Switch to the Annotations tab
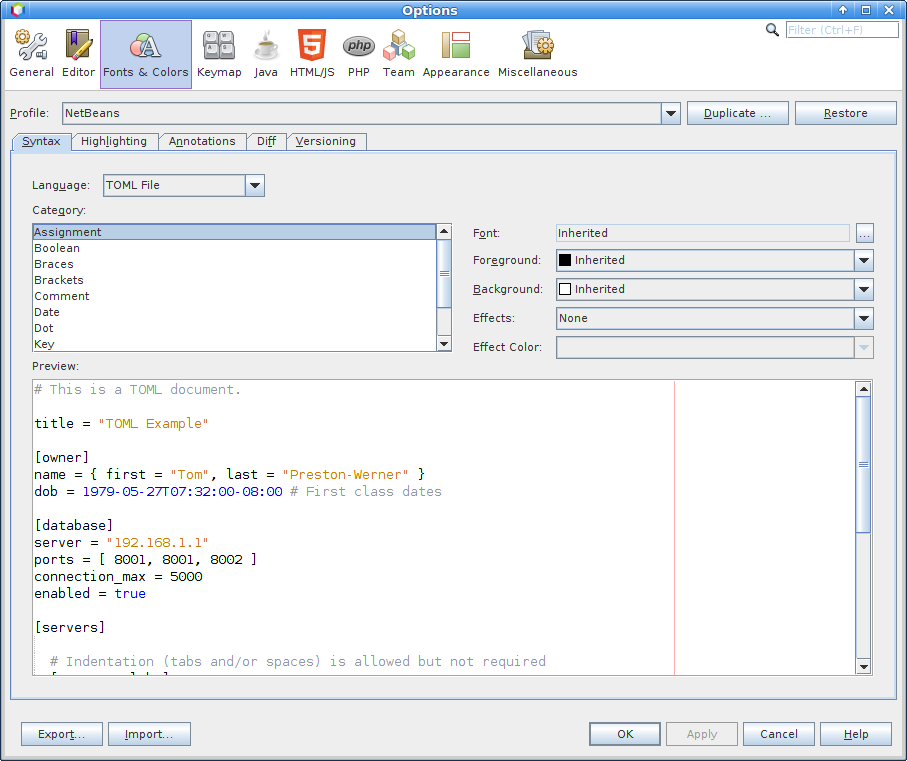 pos(202,142)
